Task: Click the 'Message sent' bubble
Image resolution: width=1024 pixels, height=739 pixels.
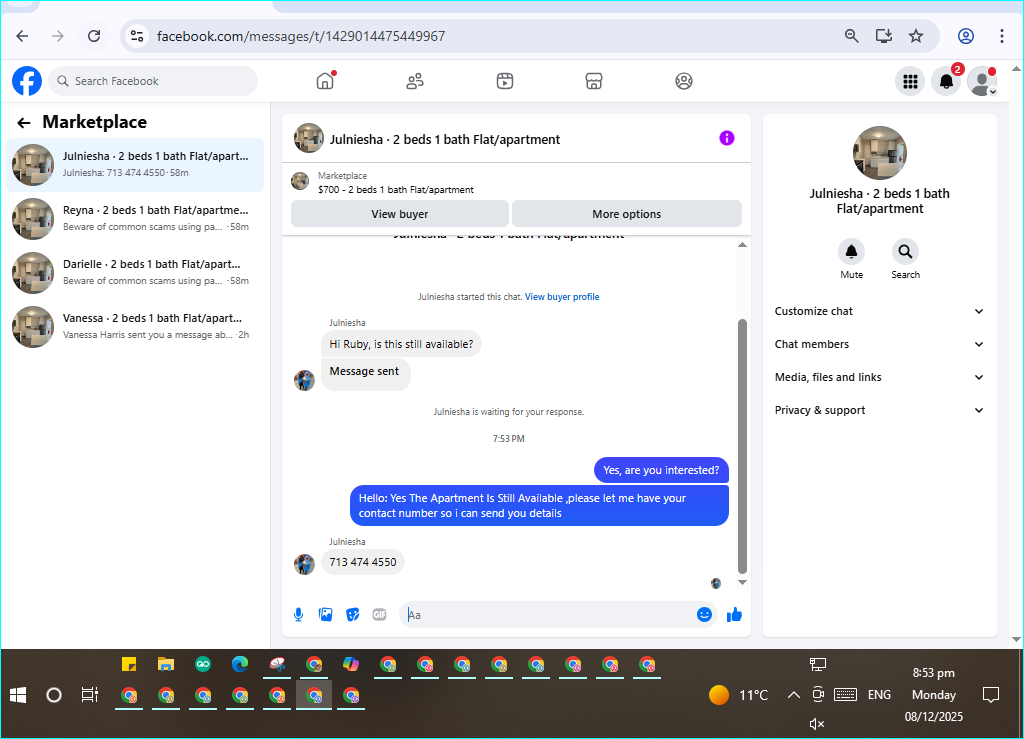Action: coord(365,372)
